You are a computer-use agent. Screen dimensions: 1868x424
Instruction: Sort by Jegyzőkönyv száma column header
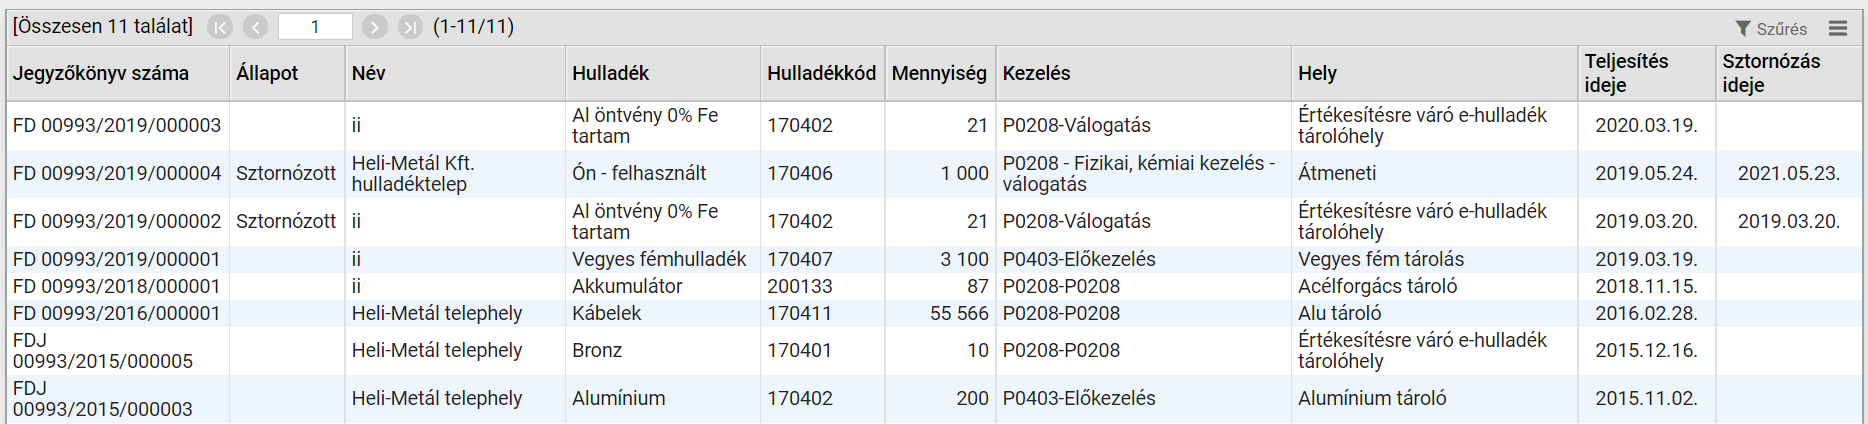[118, 73]
